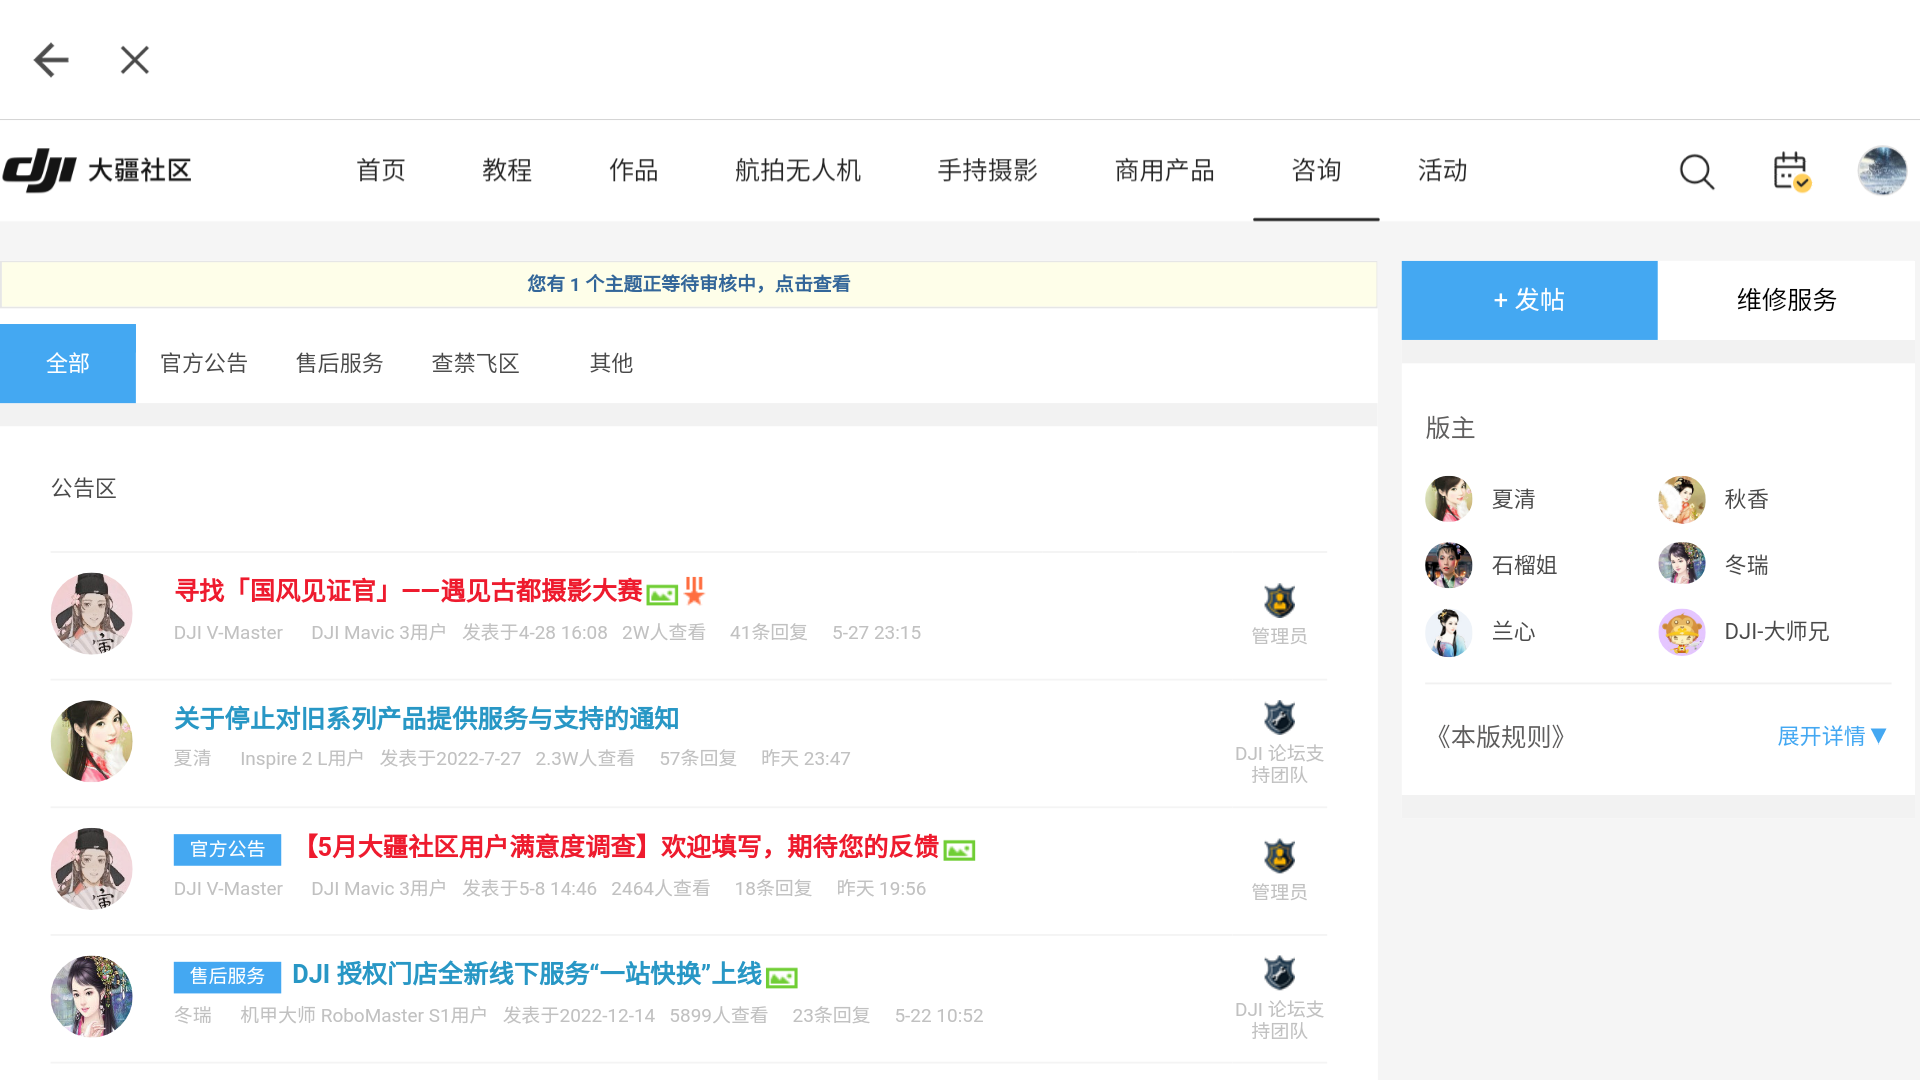Click the image icon after 一站快换 title
The image size is (1920, 1080).
[x=782, y=977]
